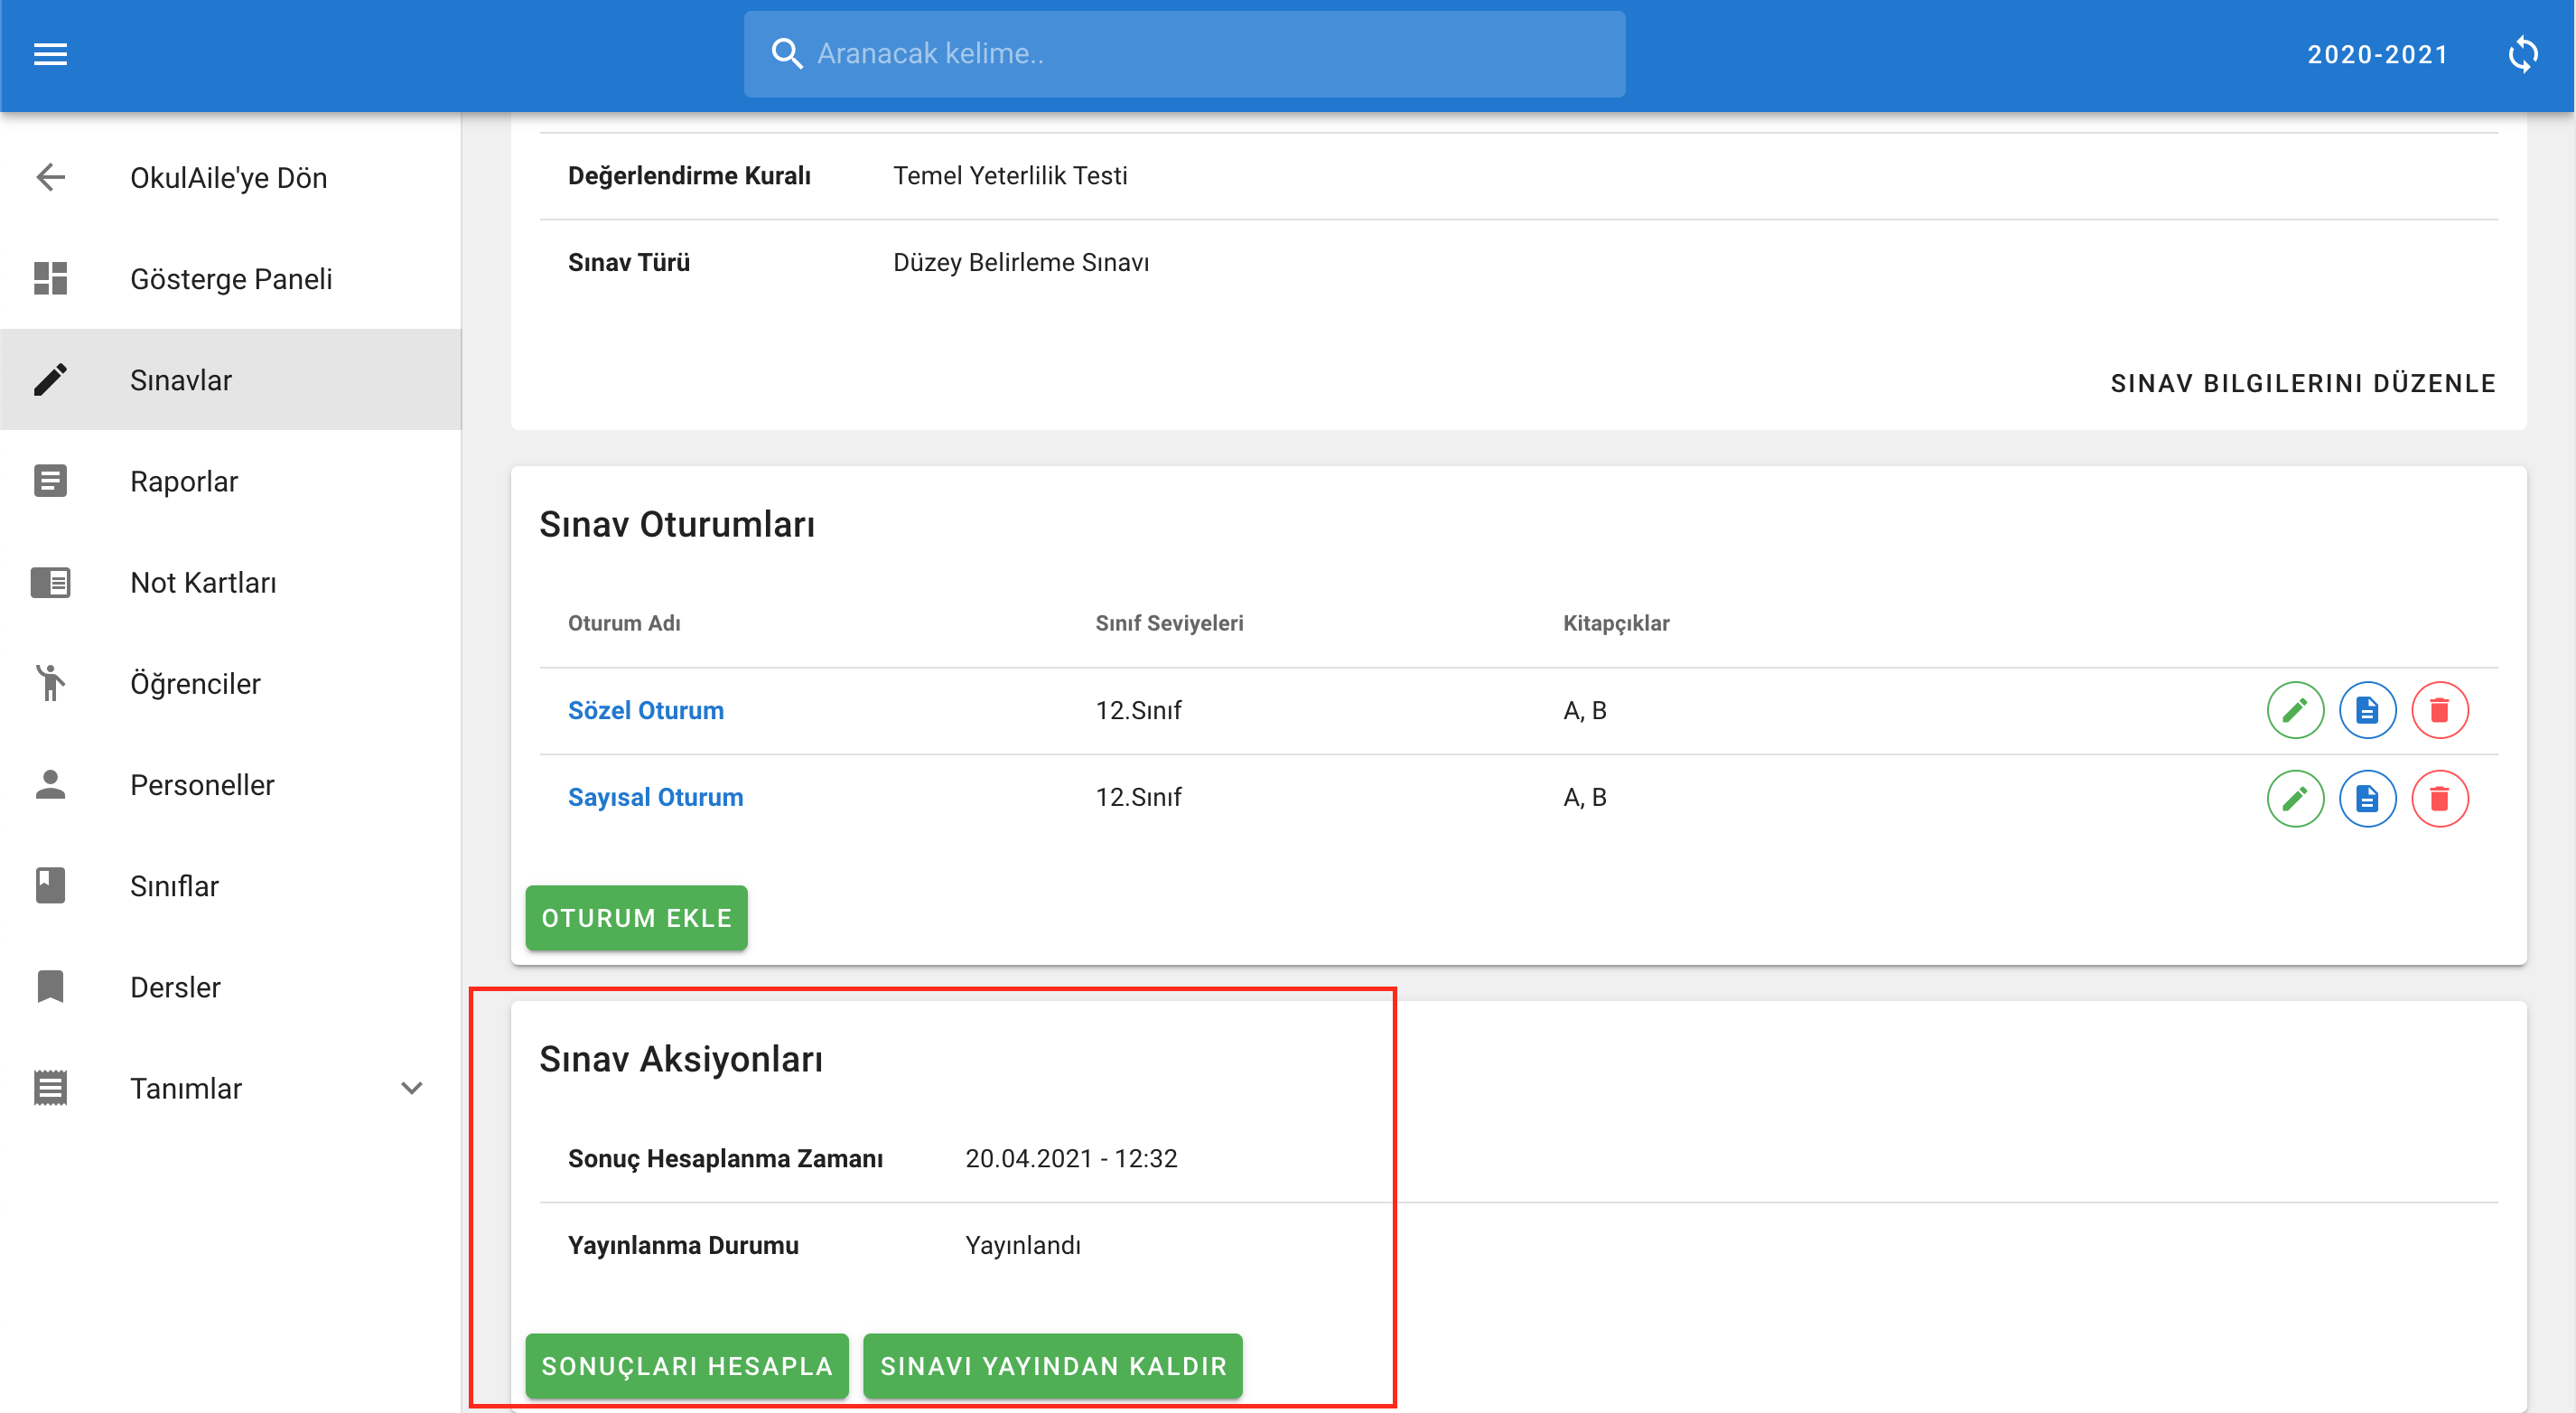
Task: Click Düzey Belirleme Sınavı value
Action: (1021, 262)
